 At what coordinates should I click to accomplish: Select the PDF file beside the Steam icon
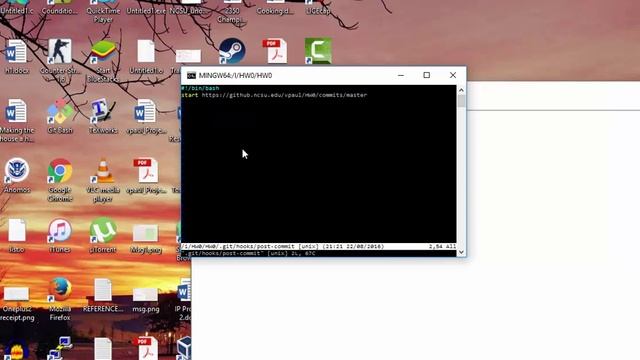pos(275,51)
